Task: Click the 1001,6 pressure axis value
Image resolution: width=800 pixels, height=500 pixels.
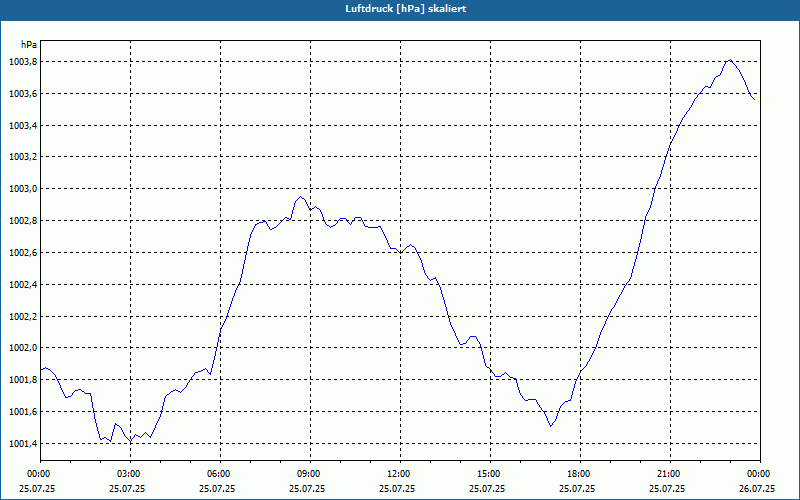Action: coord(22,412)
